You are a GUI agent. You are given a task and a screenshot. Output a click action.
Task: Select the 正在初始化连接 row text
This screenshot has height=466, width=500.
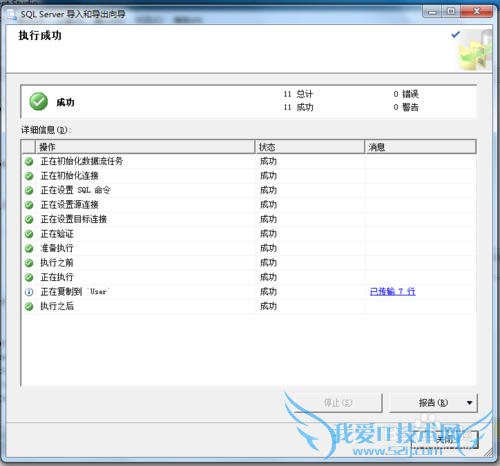(x=69, y=176)
